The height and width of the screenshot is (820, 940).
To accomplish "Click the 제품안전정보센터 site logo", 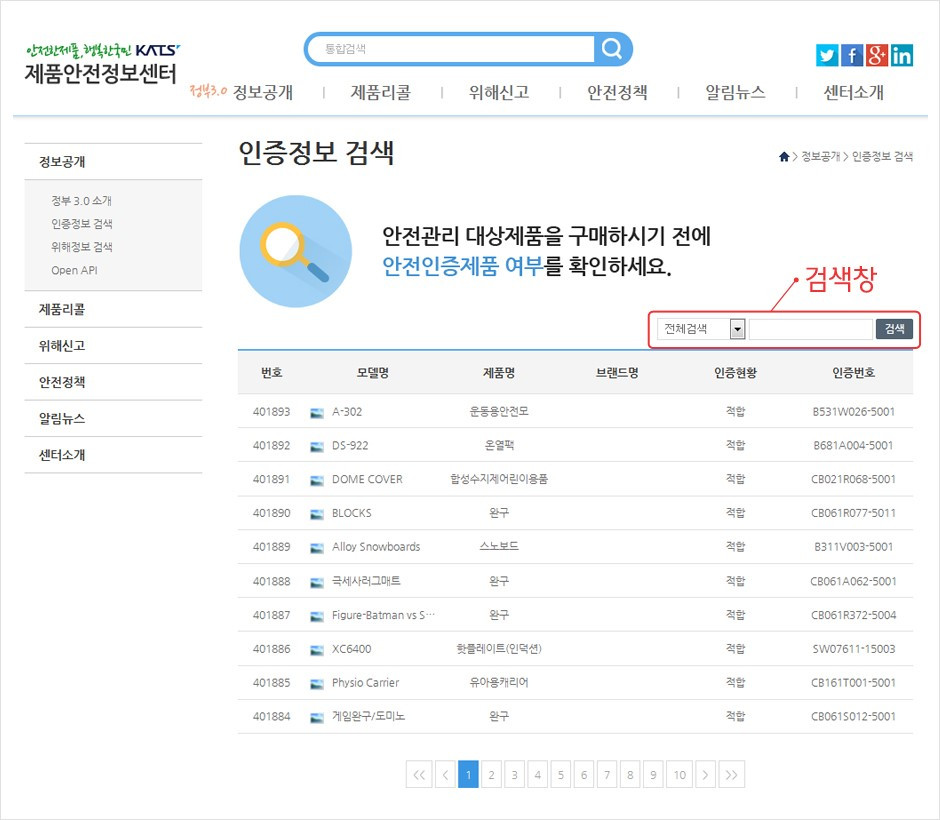I will click(x=101, y=64).
